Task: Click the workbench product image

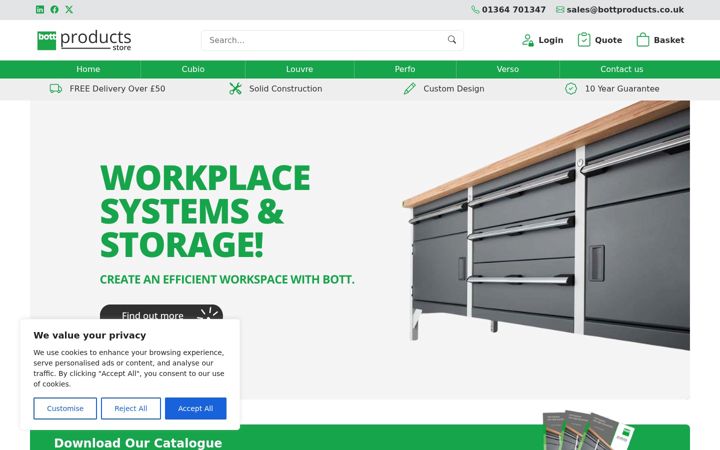Action: 546,225
